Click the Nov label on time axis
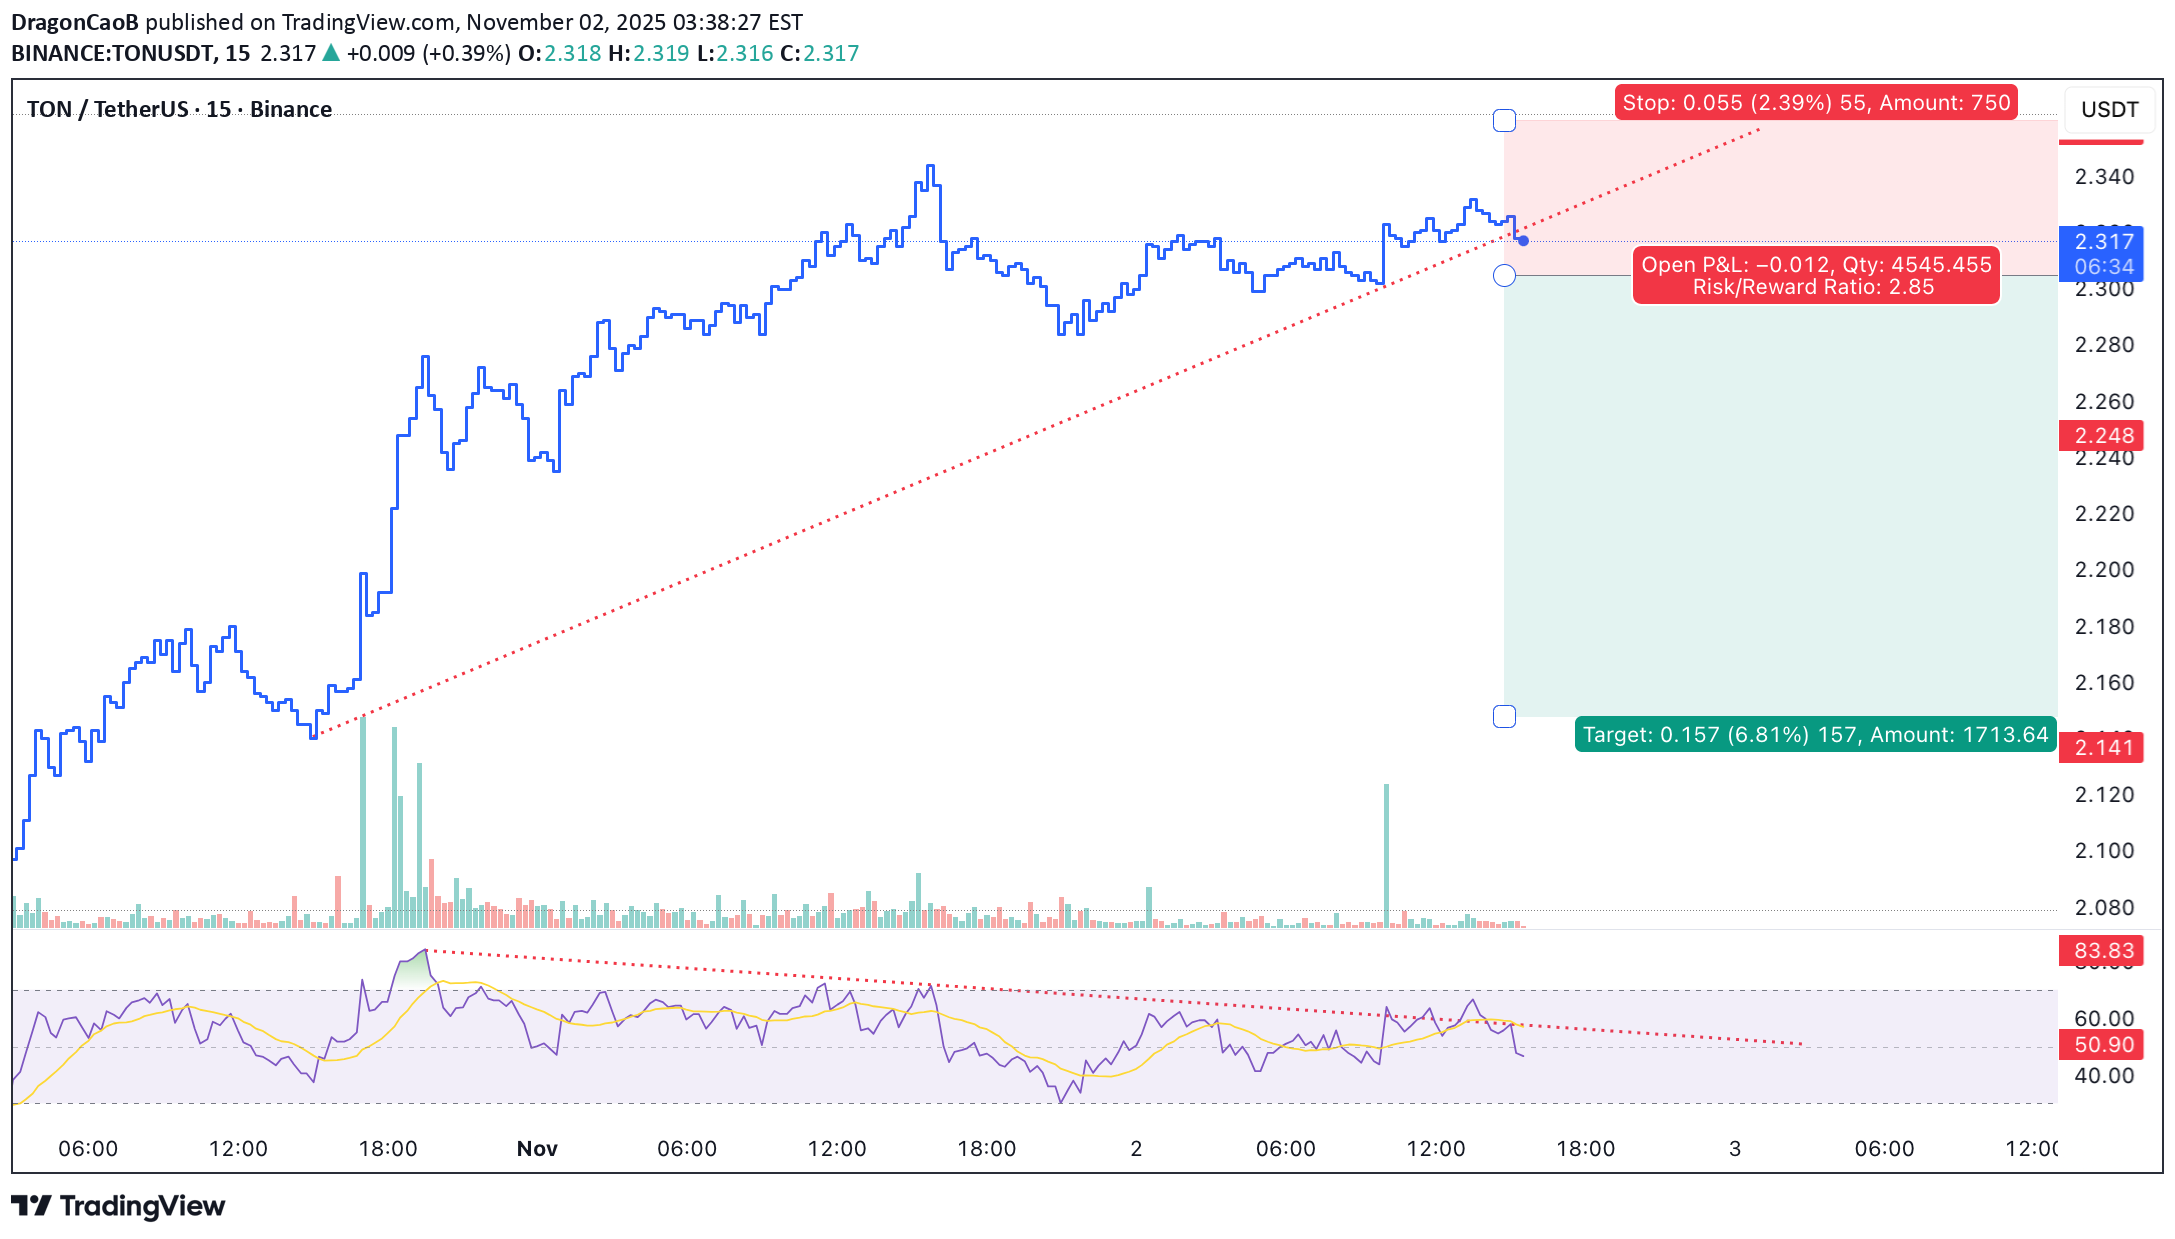The image size is (2175, 1239). click(537, 1148)
